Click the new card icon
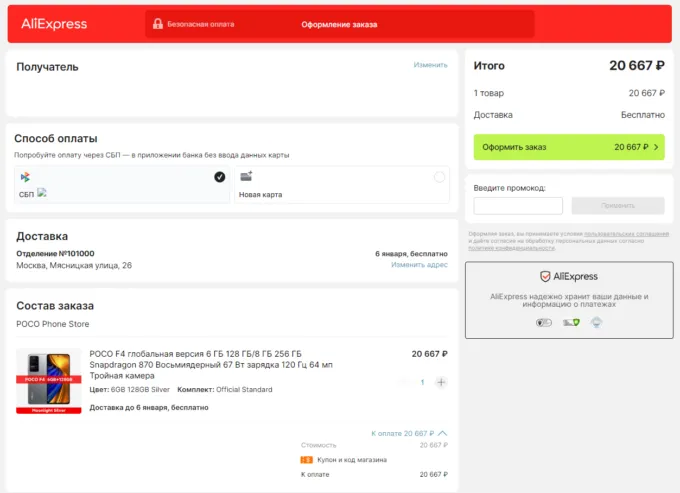This screenshot has width=680, height=493. (247, 177)
